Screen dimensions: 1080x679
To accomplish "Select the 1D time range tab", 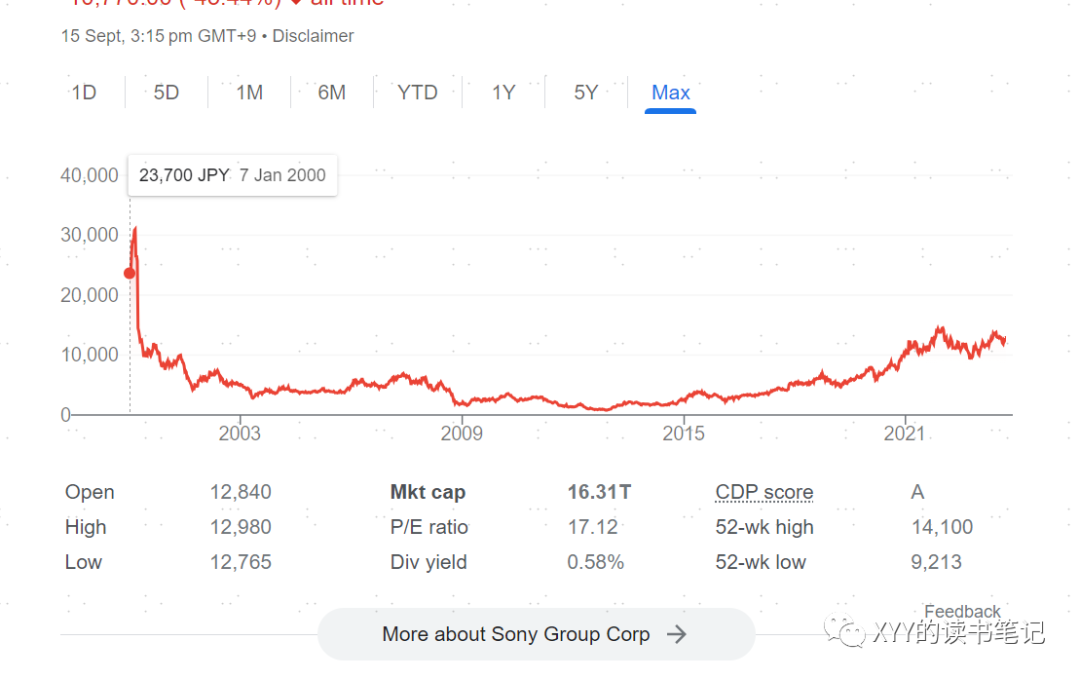I will click(x=84, y=93).
